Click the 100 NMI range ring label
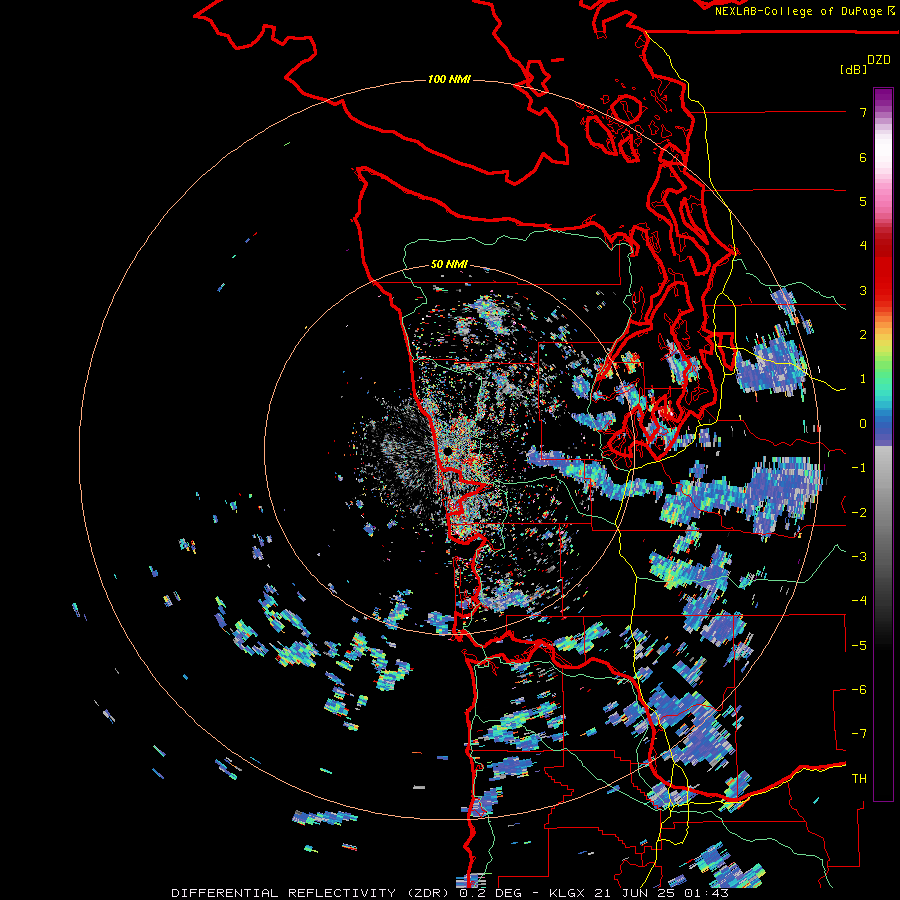The height and width of the screenshot is (900, 900). (x=449, y=79)
